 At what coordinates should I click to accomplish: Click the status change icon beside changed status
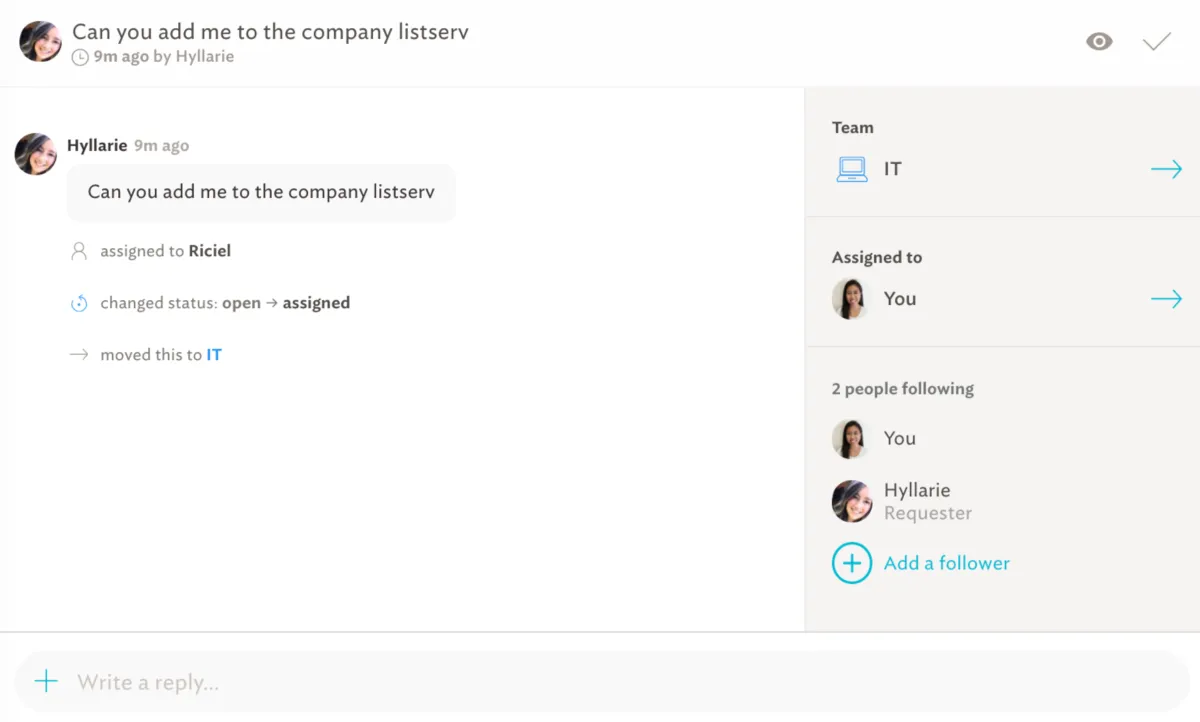coord(79,303)
